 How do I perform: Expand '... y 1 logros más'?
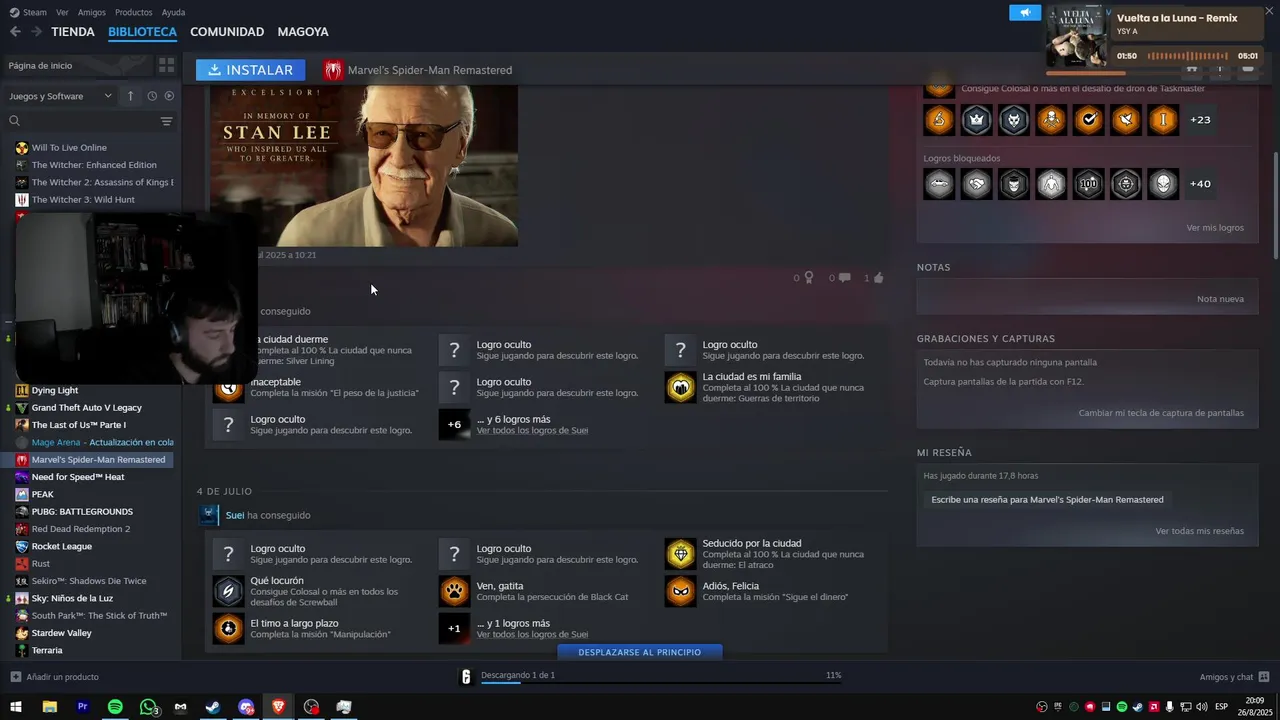point(513,624)
